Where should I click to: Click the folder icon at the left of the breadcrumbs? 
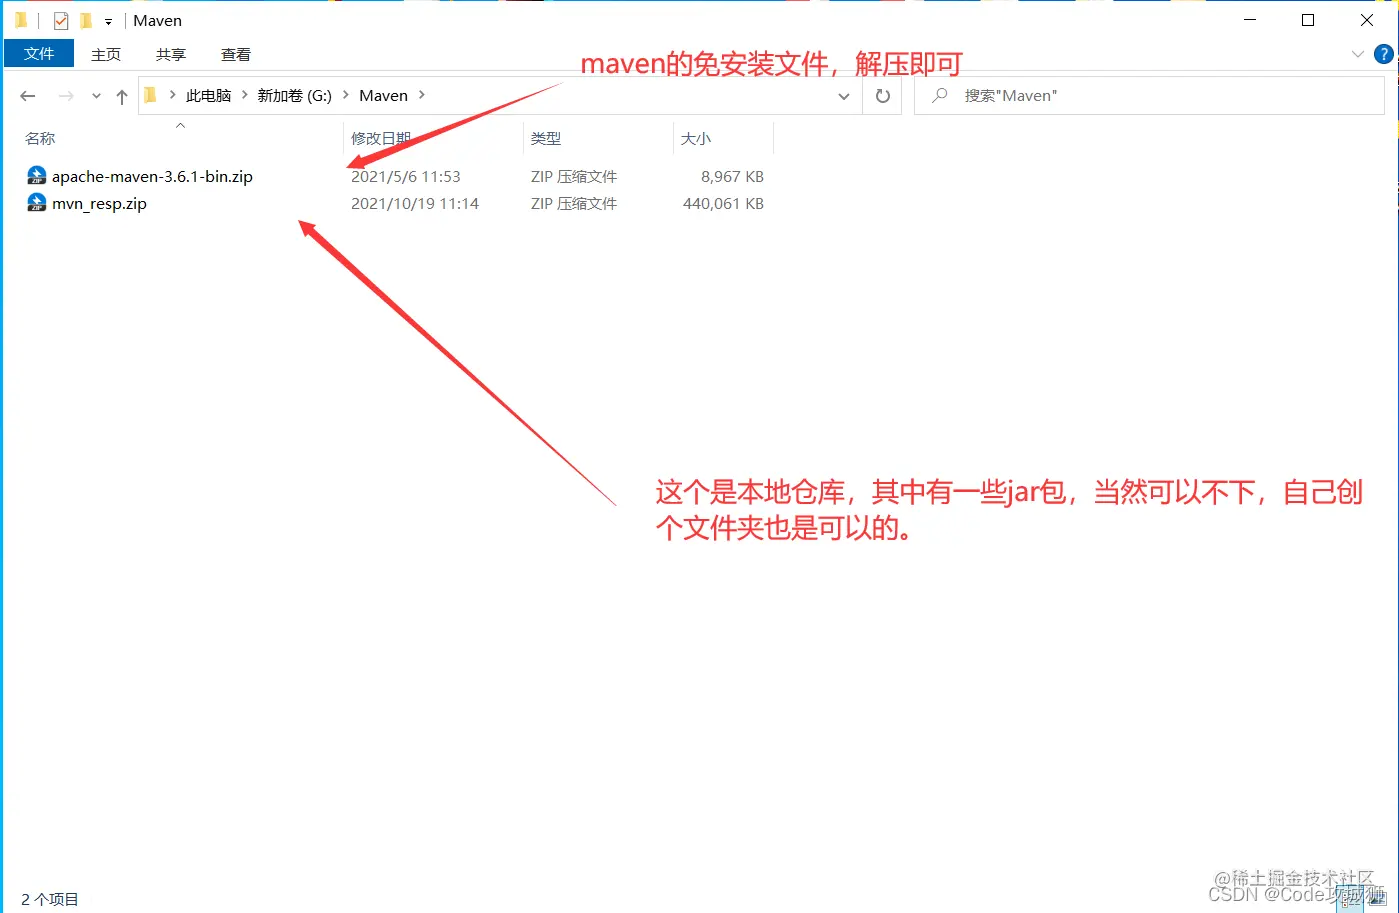coord(148,95)
